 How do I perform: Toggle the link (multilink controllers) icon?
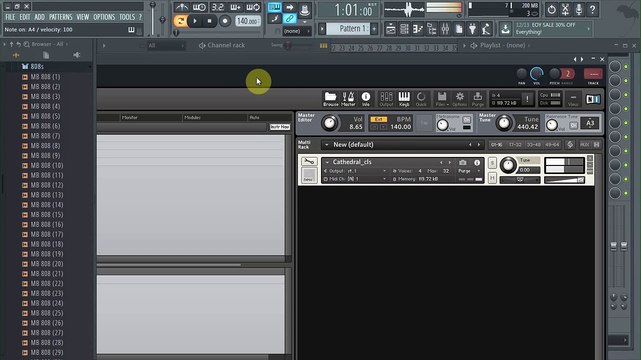click(x=289, y=19)
